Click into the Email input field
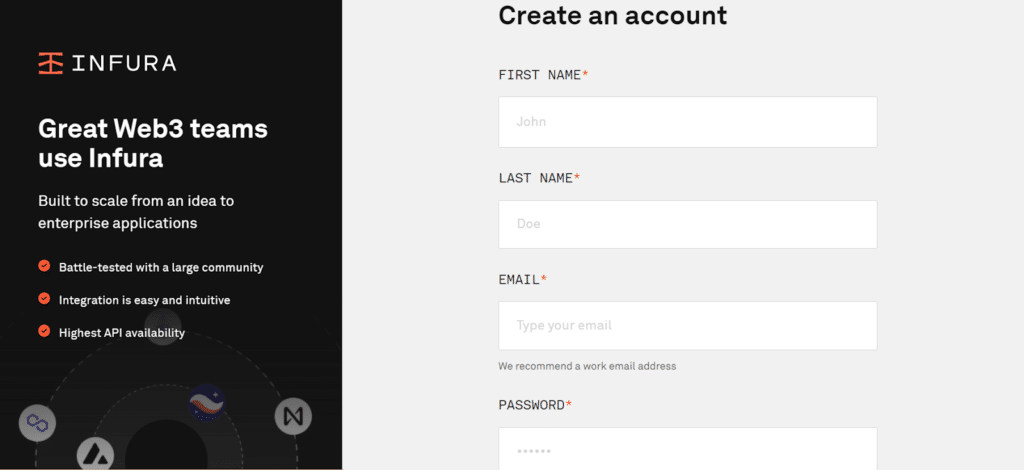1024x470 pixels. click(x=687, y=326)
